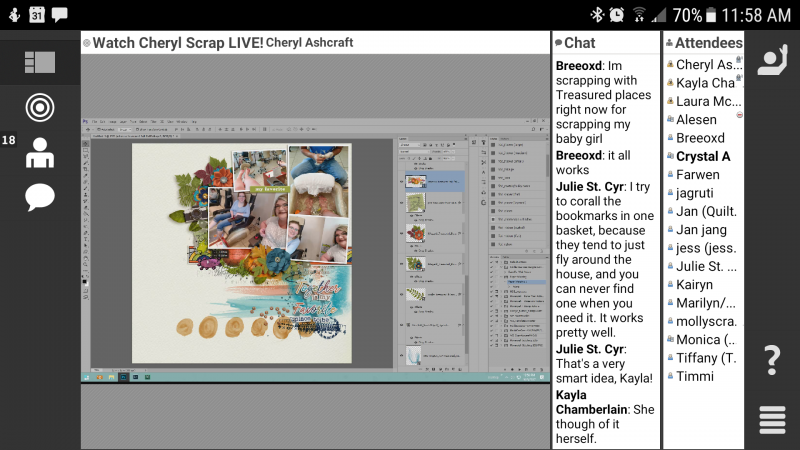This screenshot has height=450, width=800.
Task: Tap the message notification icon in status bar
Action: (60, 15)
